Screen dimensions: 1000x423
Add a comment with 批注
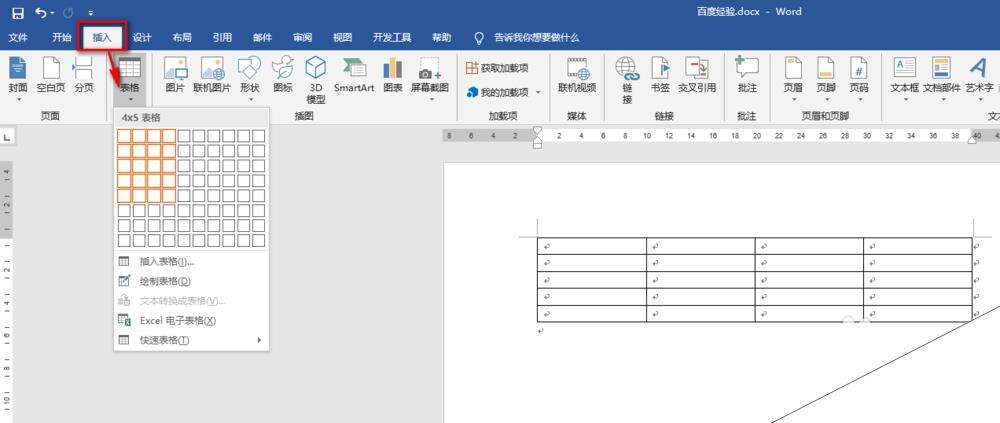(747, 75)
